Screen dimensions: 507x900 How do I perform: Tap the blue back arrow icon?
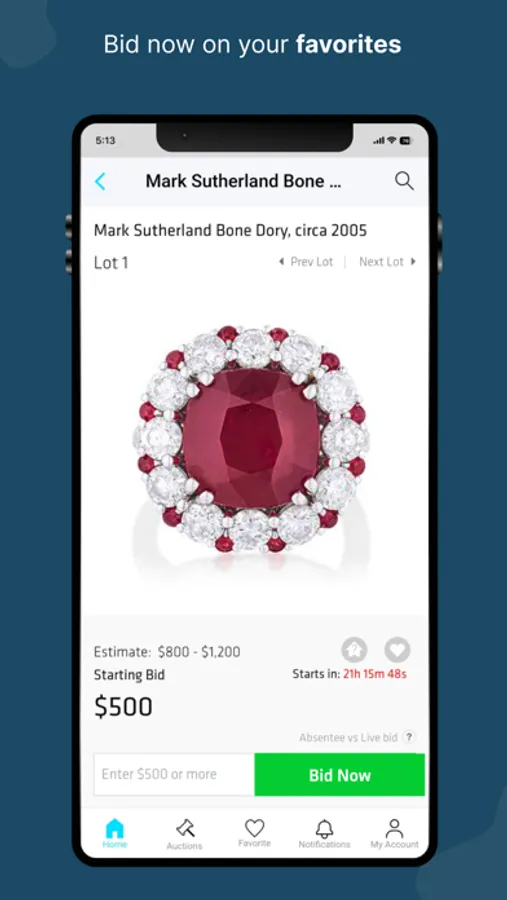[100, 181]
